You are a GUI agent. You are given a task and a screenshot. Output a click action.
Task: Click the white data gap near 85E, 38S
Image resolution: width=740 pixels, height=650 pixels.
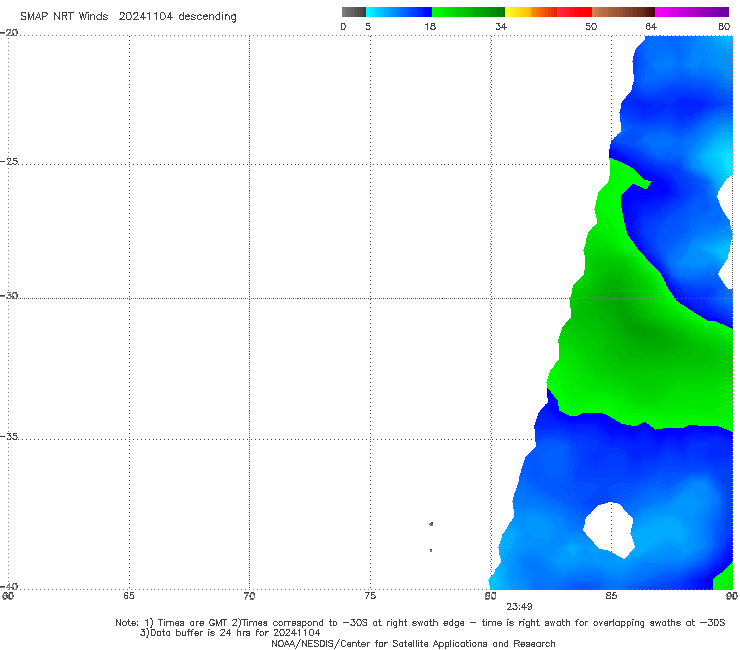click(610, 530)
